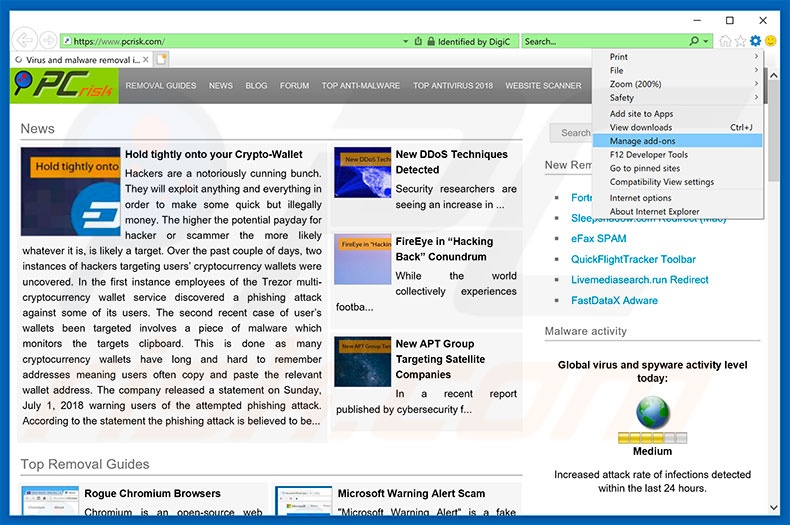
Task: Click the Home icon in toolbar
Action: tap(725, 41)
